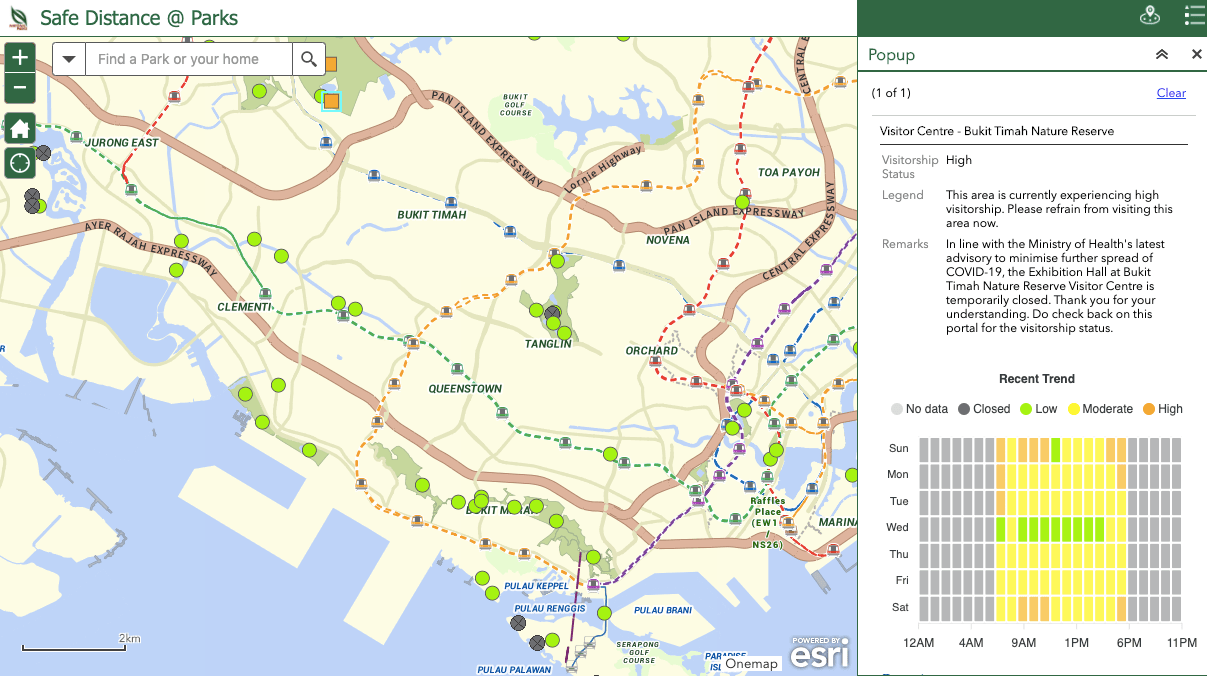The image size is (1207, 676).
Task: Select the cyan-highlighted orange square park marker
Action: [x=331, y=100]
